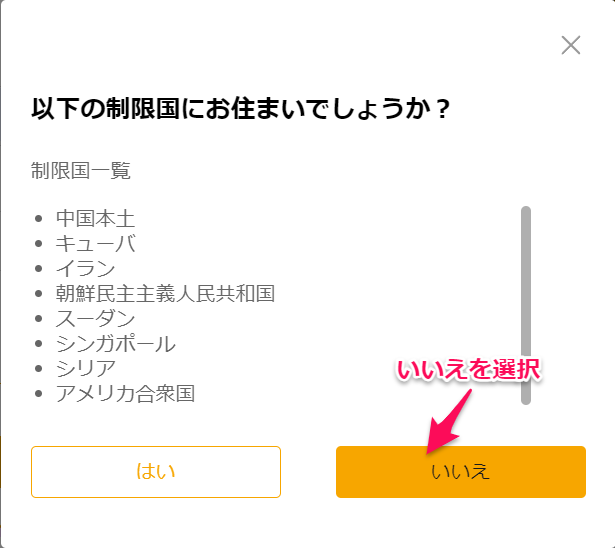
Task: Click the bullet beside シンガポール
Action: click(x=38, y=344)
